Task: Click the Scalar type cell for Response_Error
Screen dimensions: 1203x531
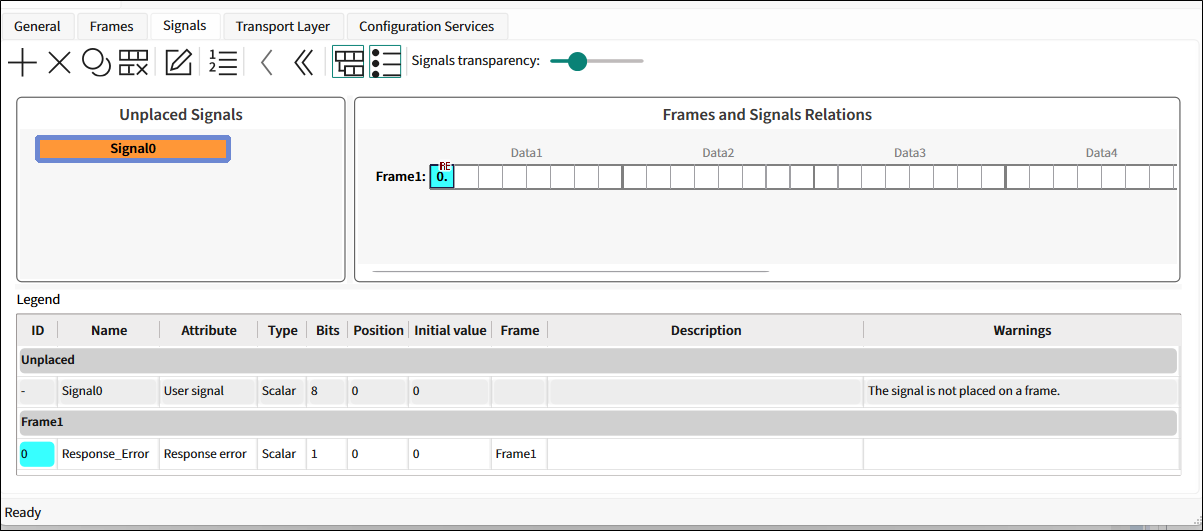Action: [x=283, y=454]
